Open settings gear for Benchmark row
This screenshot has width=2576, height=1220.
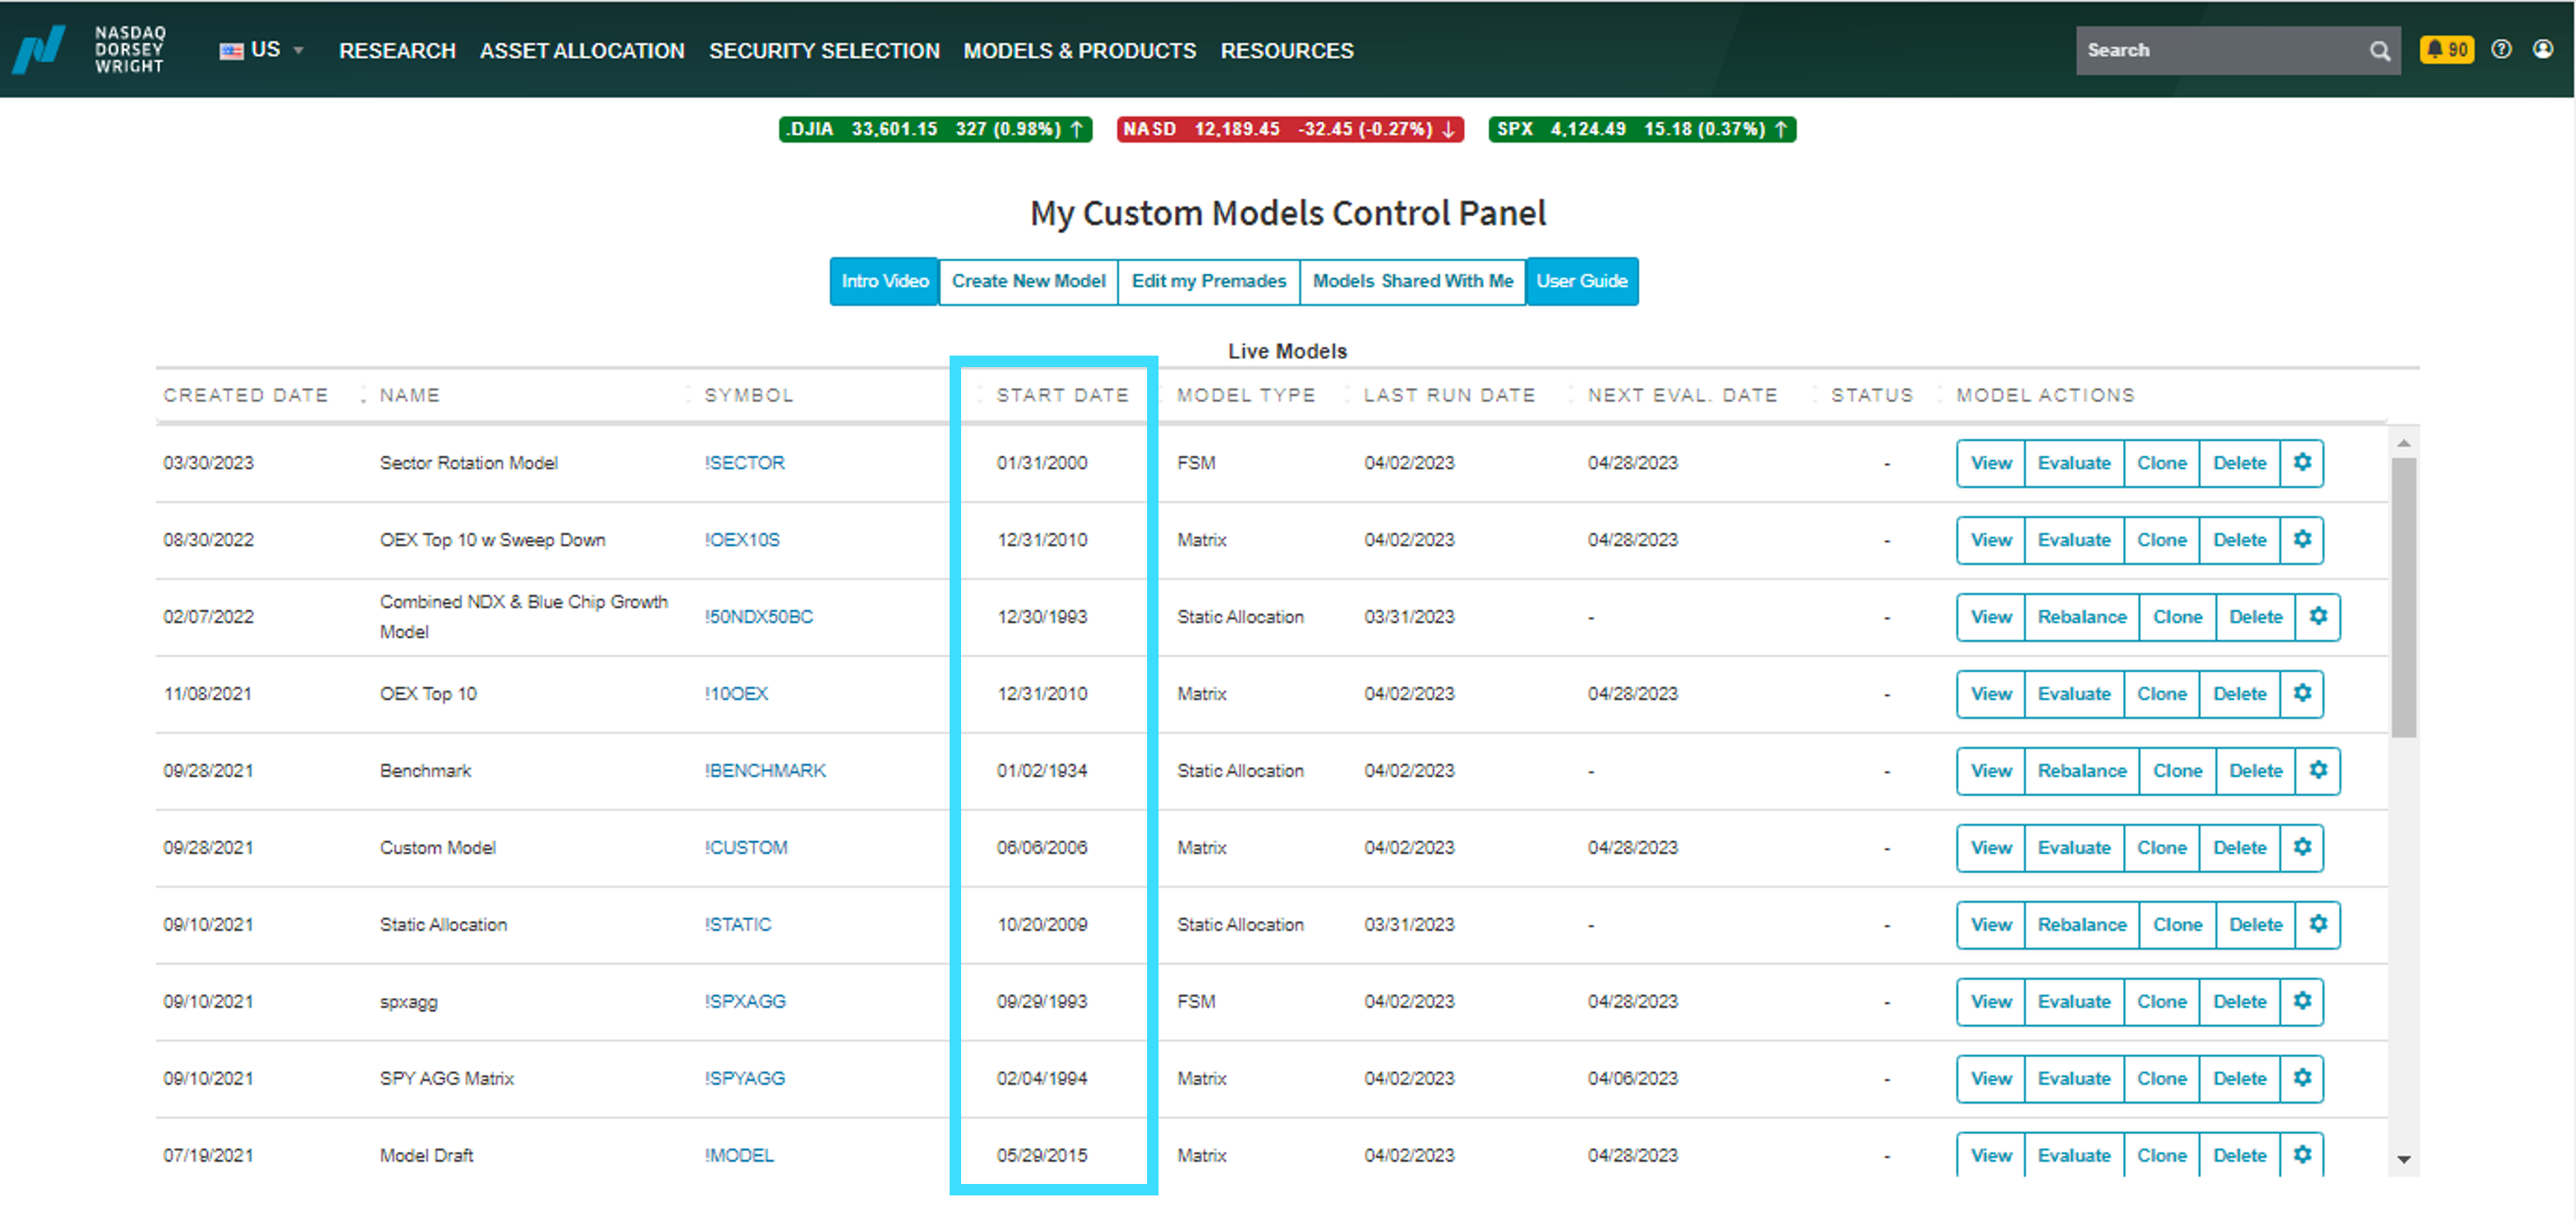click(x=2318, y=771)
